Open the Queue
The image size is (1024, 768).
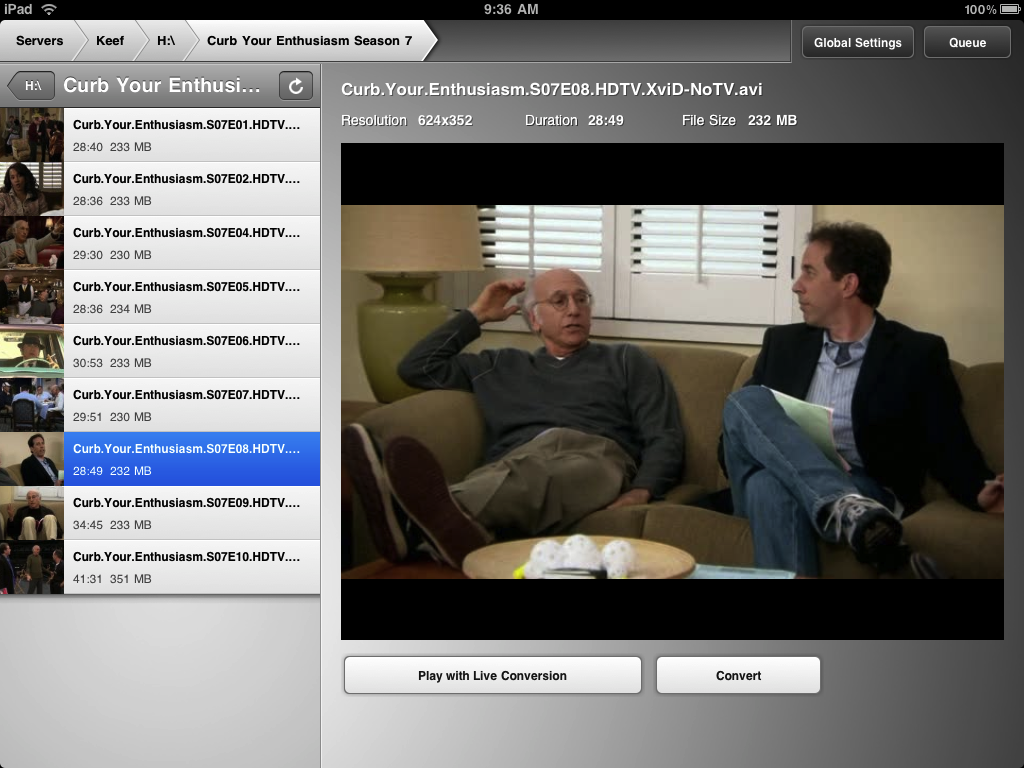click(967, 42)
